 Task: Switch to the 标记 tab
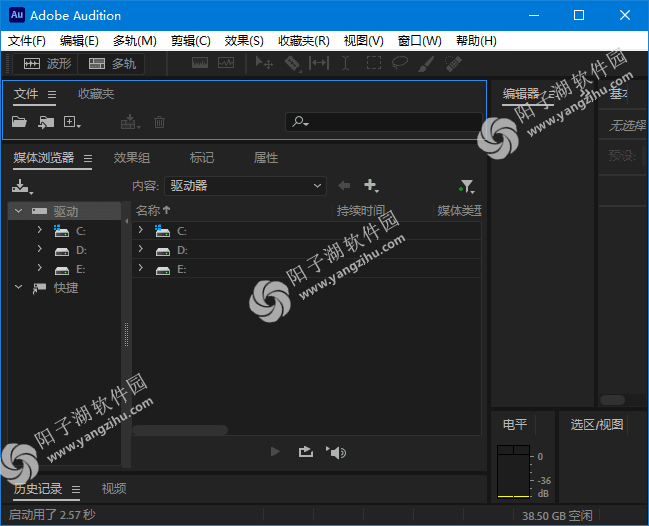(202, 158)
